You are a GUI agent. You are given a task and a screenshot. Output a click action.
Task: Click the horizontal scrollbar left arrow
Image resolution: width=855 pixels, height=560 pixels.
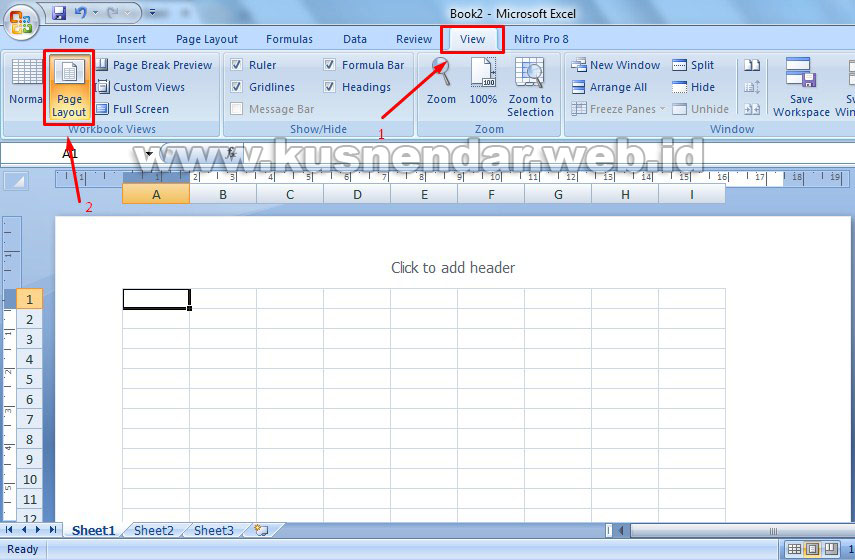pos(621,531)
